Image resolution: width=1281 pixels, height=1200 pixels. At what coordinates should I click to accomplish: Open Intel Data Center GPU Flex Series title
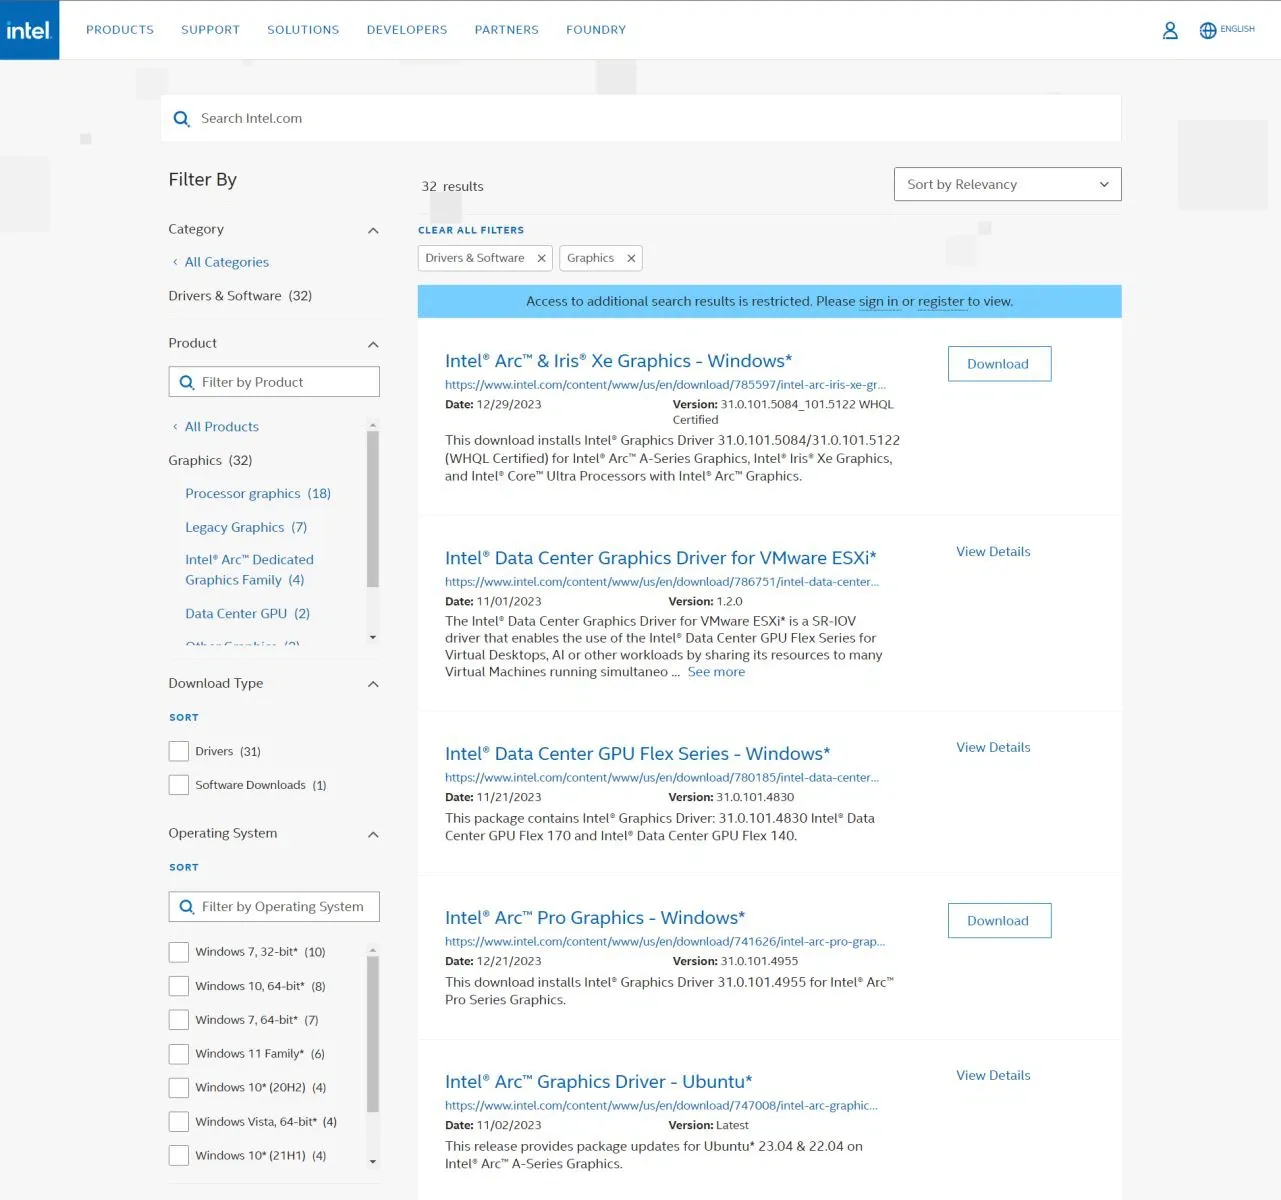(x=637, y=754)
